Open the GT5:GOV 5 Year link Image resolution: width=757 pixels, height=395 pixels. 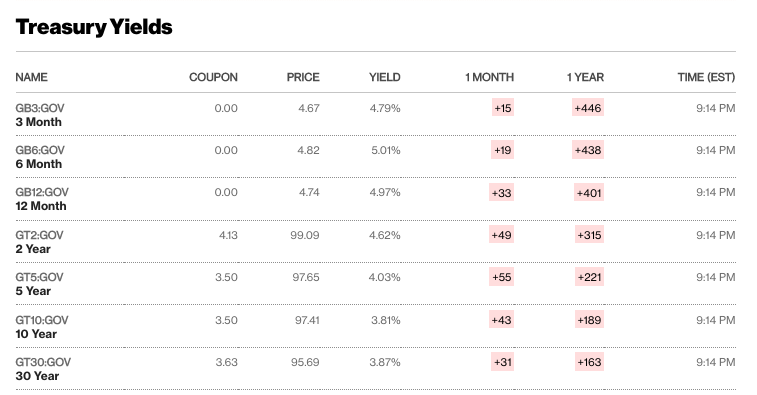pyautogui.click(x=40, y=284)
